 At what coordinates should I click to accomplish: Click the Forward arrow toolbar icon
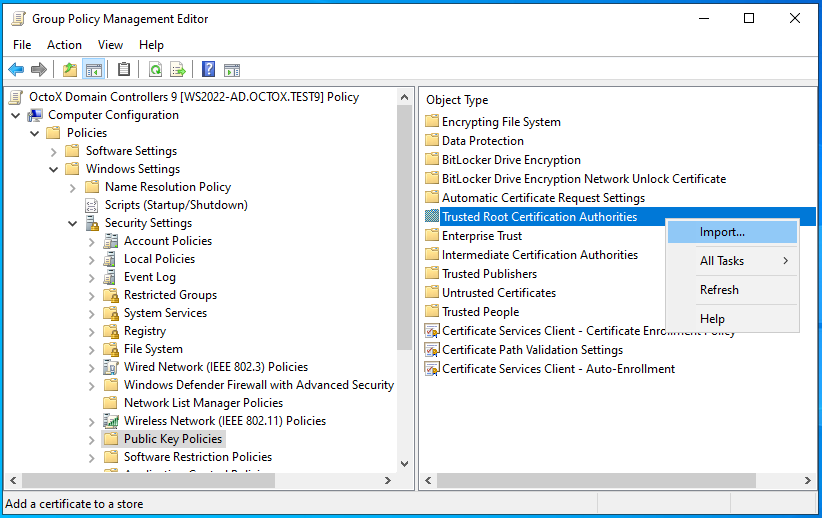pyautogui.click(x=39, y=69)
